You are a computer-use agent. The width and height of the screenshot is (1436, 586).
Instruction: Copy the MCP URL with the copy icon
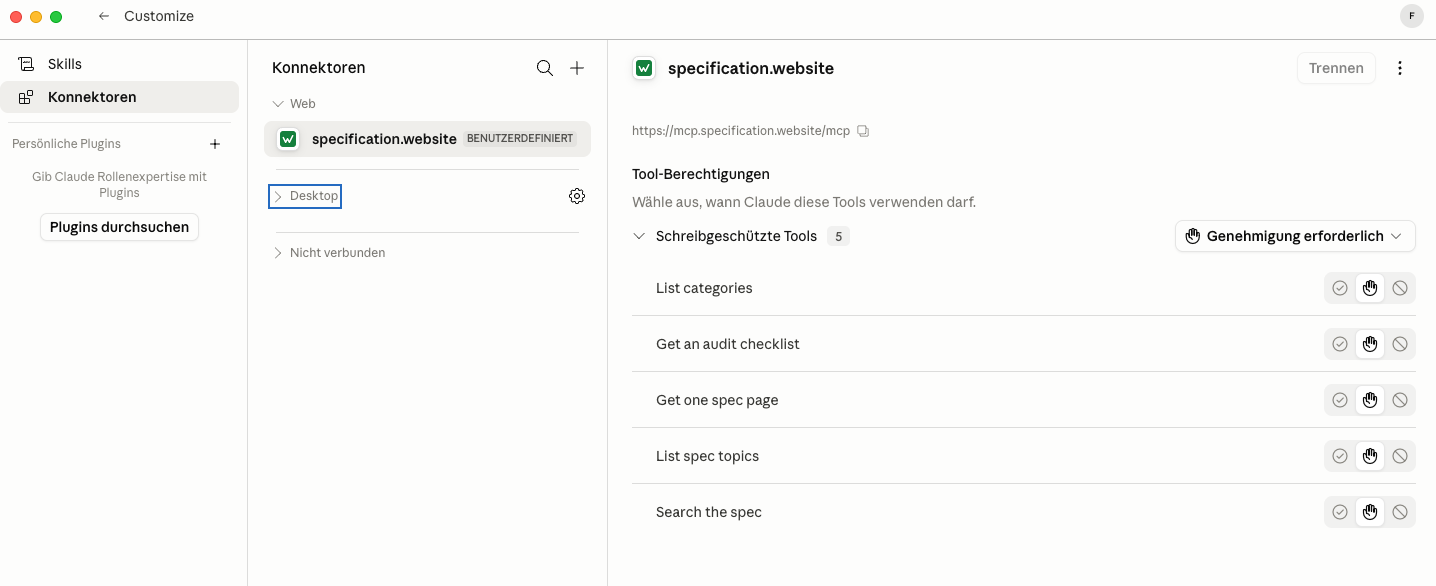coord(863,131)
